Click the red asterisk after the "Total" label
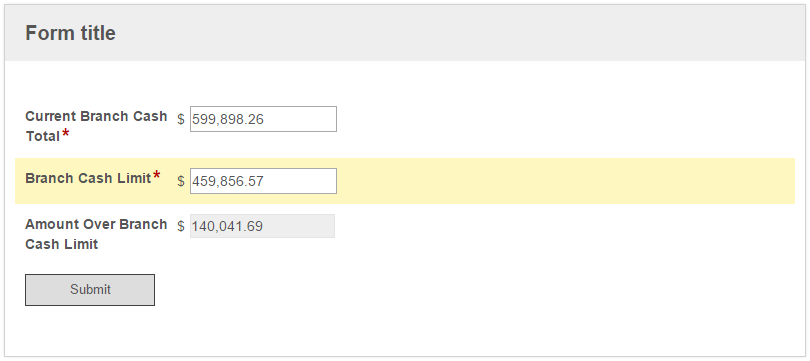This screenshot has height=361, width=810. coord(66,134)
